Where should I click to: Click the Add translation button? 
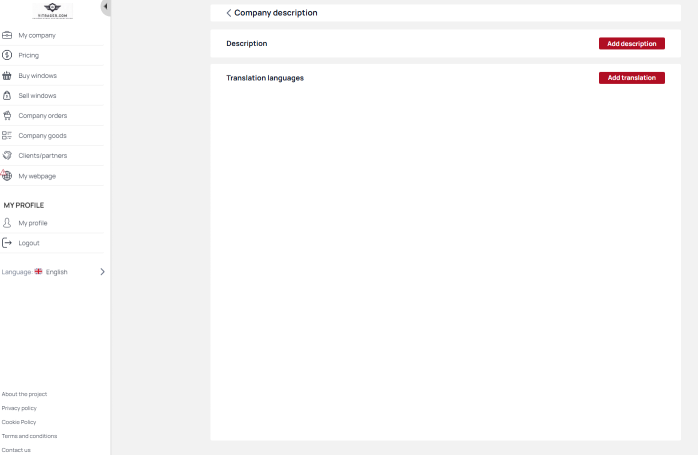pos(632,78)
